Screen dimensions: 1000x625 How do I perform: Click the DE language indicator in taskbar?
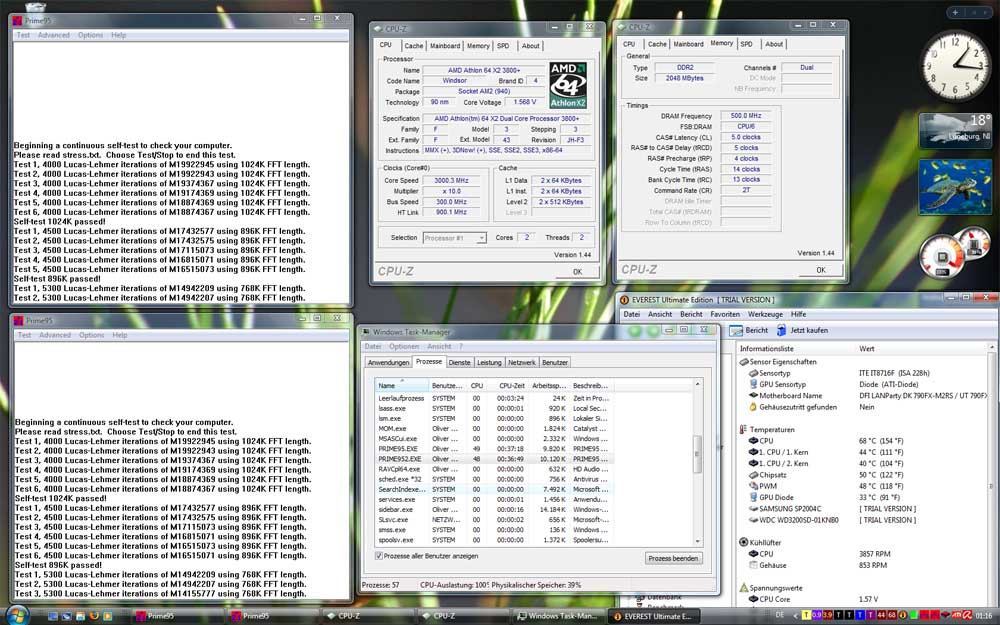[x=779, y=615]
